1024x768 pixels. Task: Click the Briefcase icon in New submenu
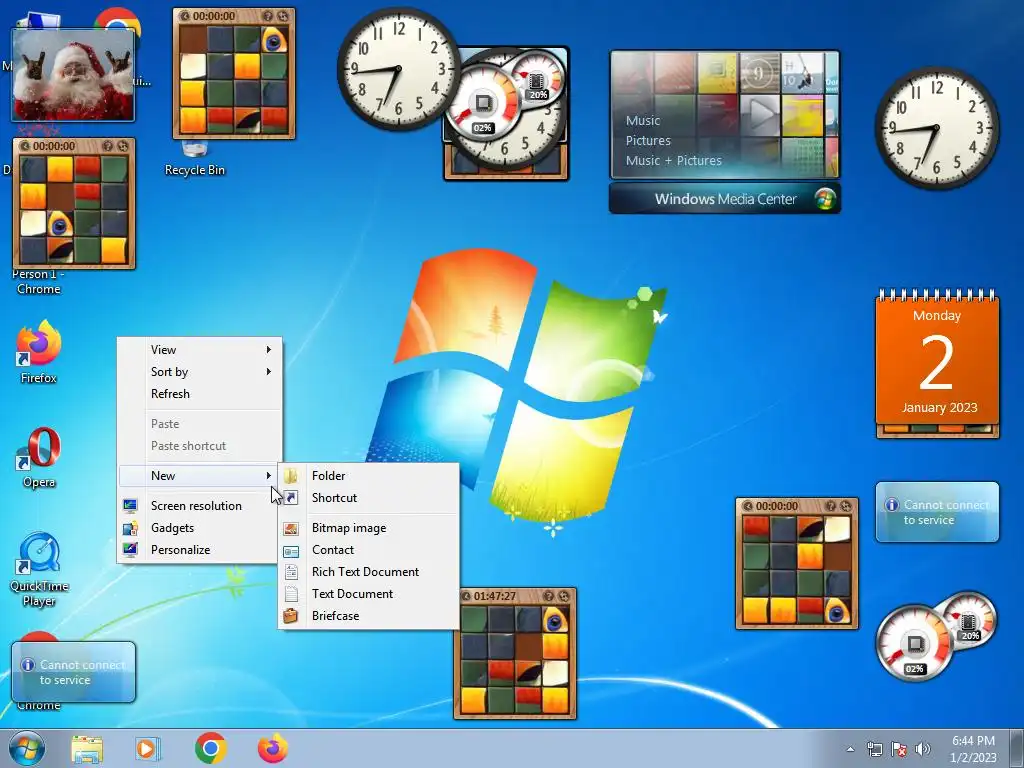click(291, 615)
